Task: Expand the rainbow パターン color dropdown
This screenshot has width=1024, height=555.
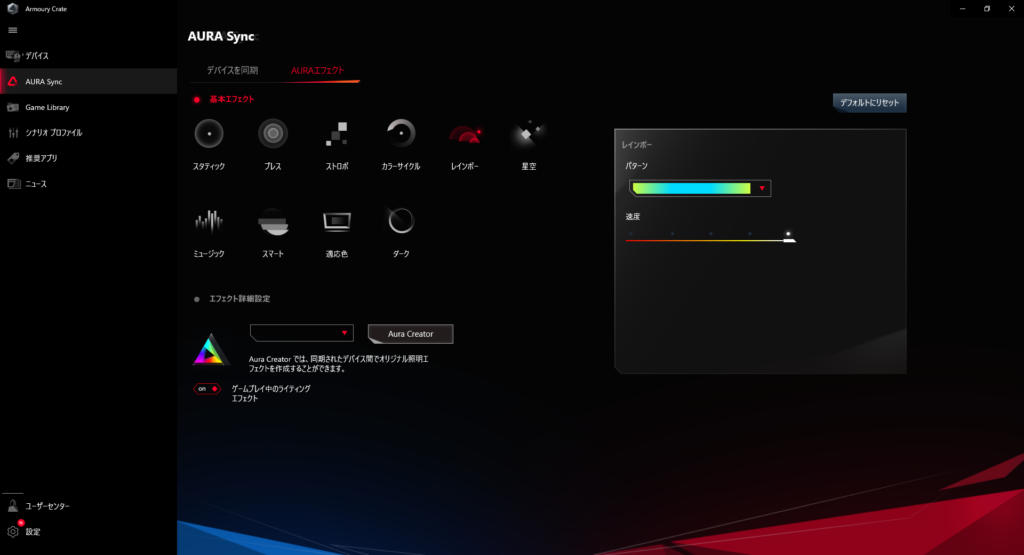Action: click(x=700, y=188)
